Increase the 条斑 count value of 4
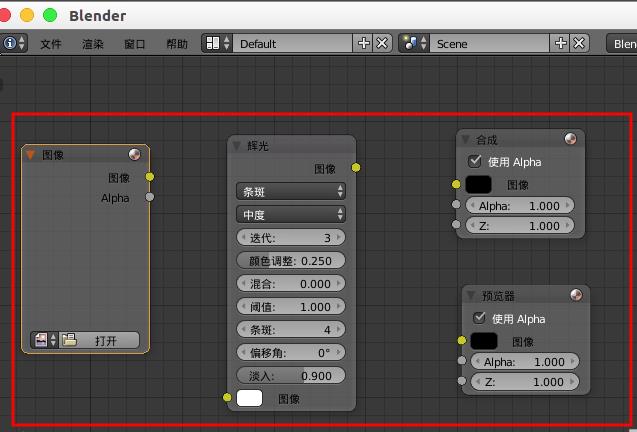The width and height of the screenshot is (637, 432). click(339, 330)
